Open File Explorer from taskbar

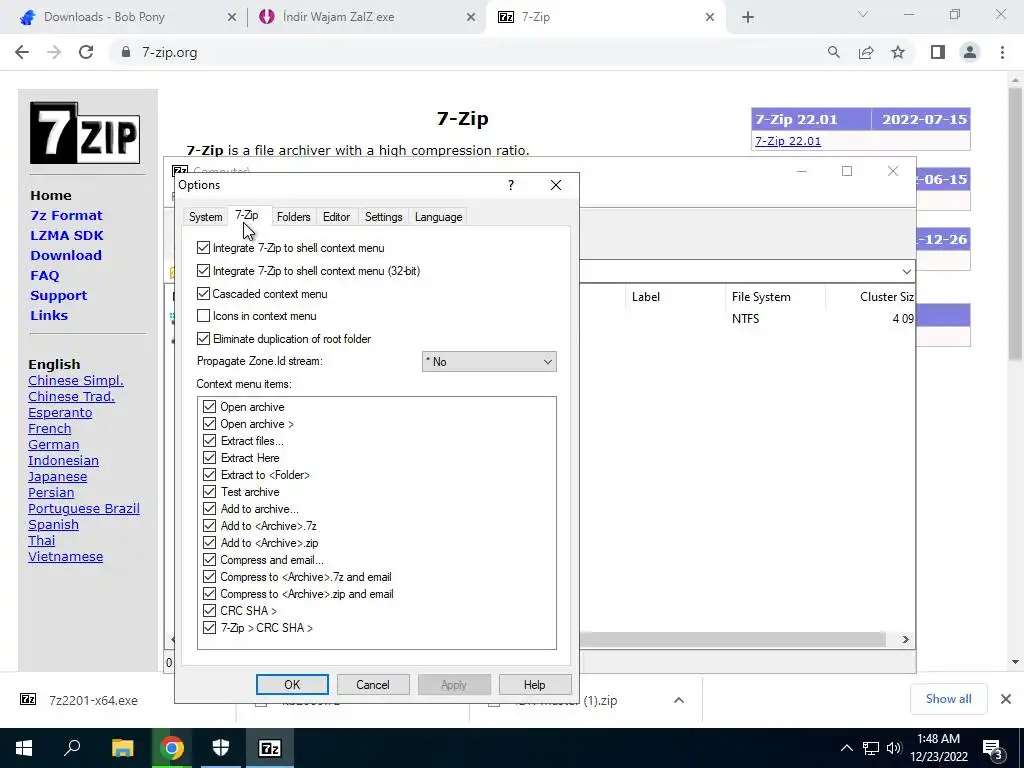pos(122,748)
